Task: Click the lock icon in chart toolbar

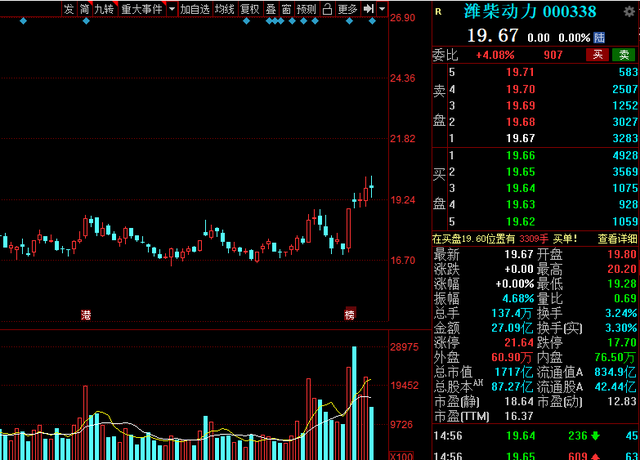Action: (327, 9)
